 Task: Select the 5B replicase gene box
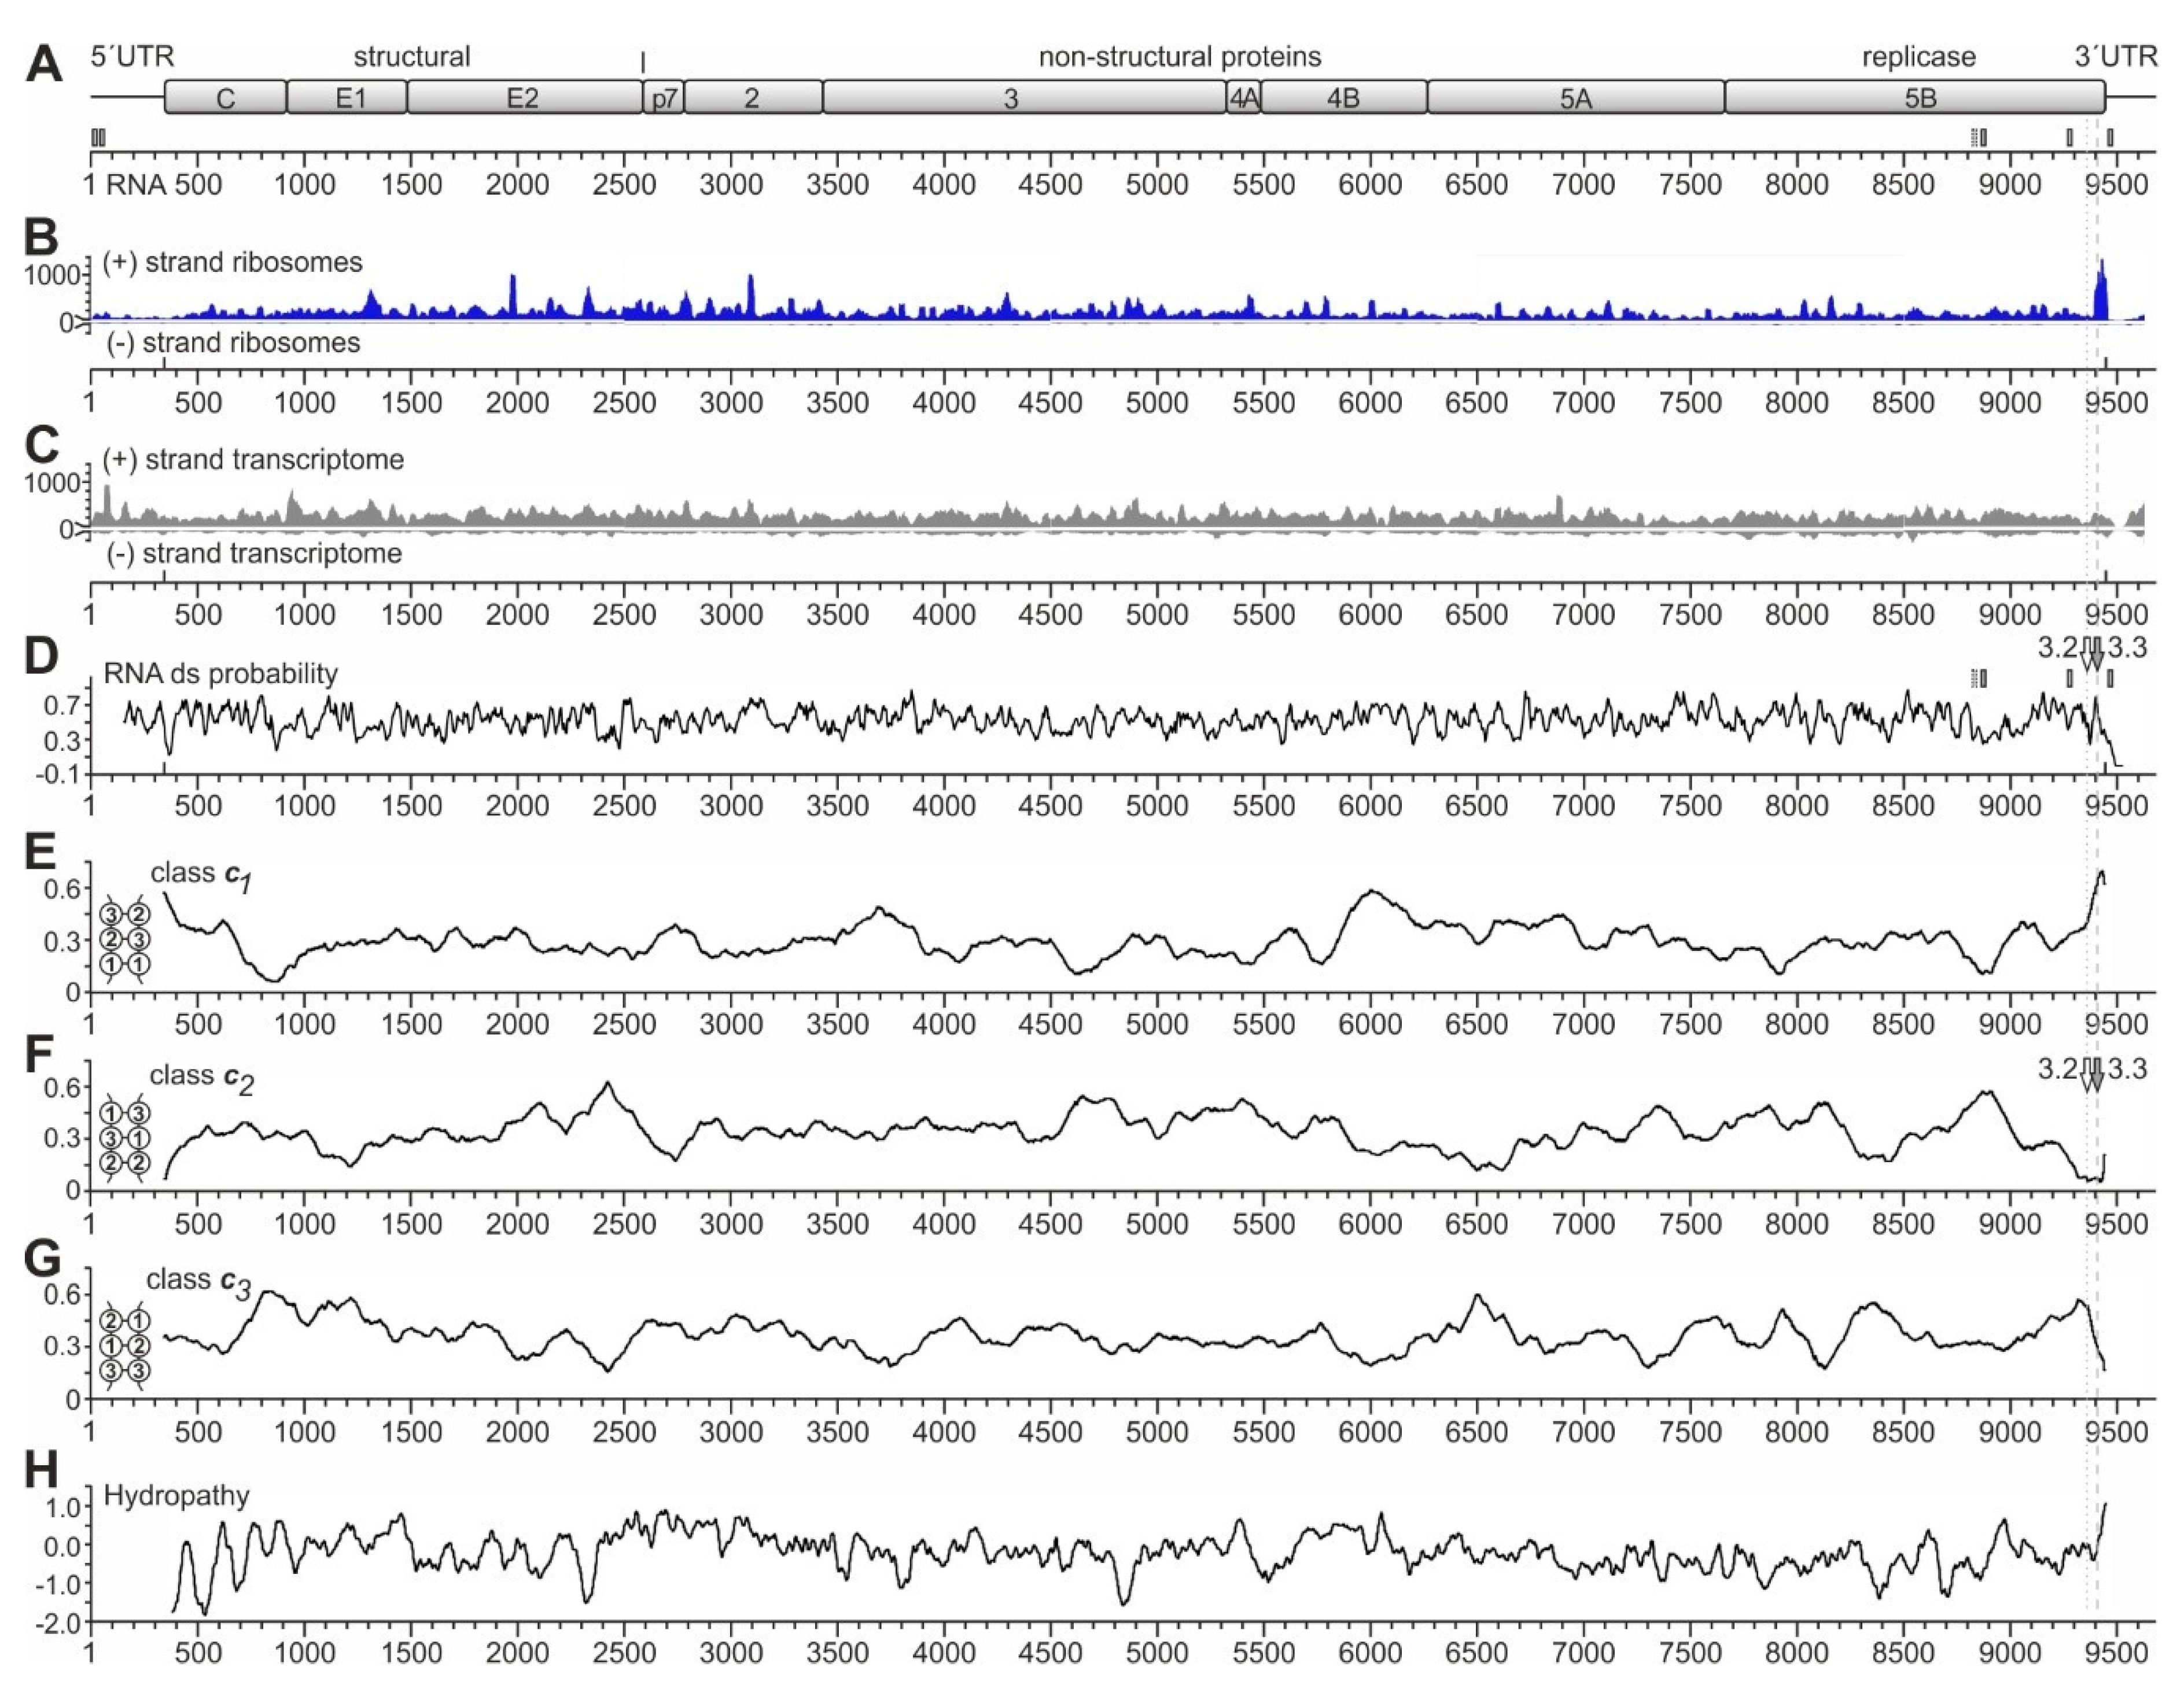point(1914,98)
